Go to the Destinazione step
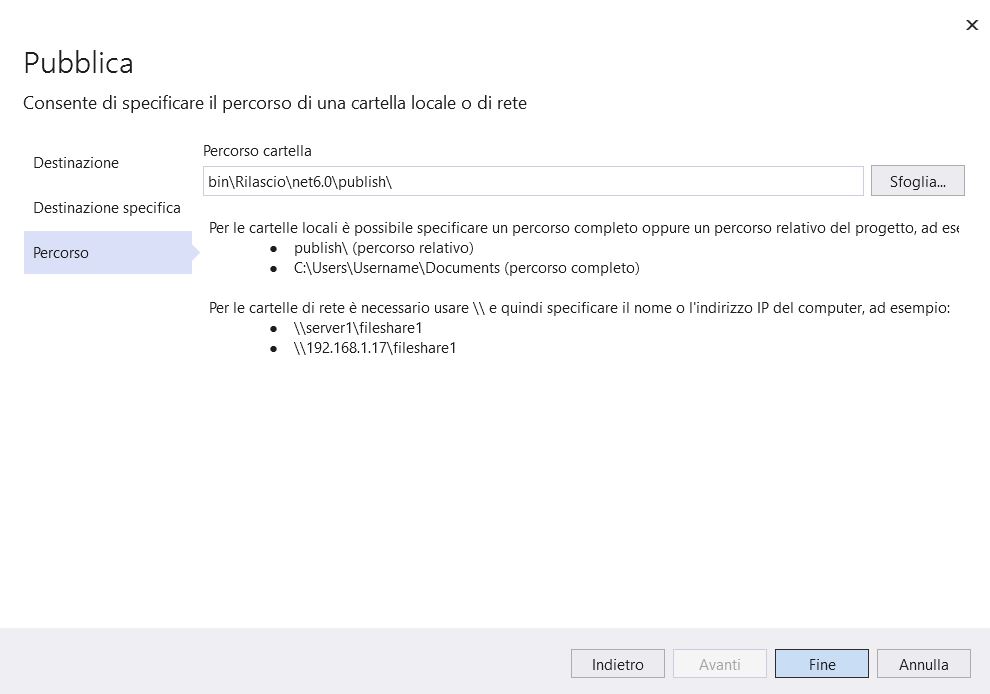Viewport: 990px width, 694px height. (76, 163)
